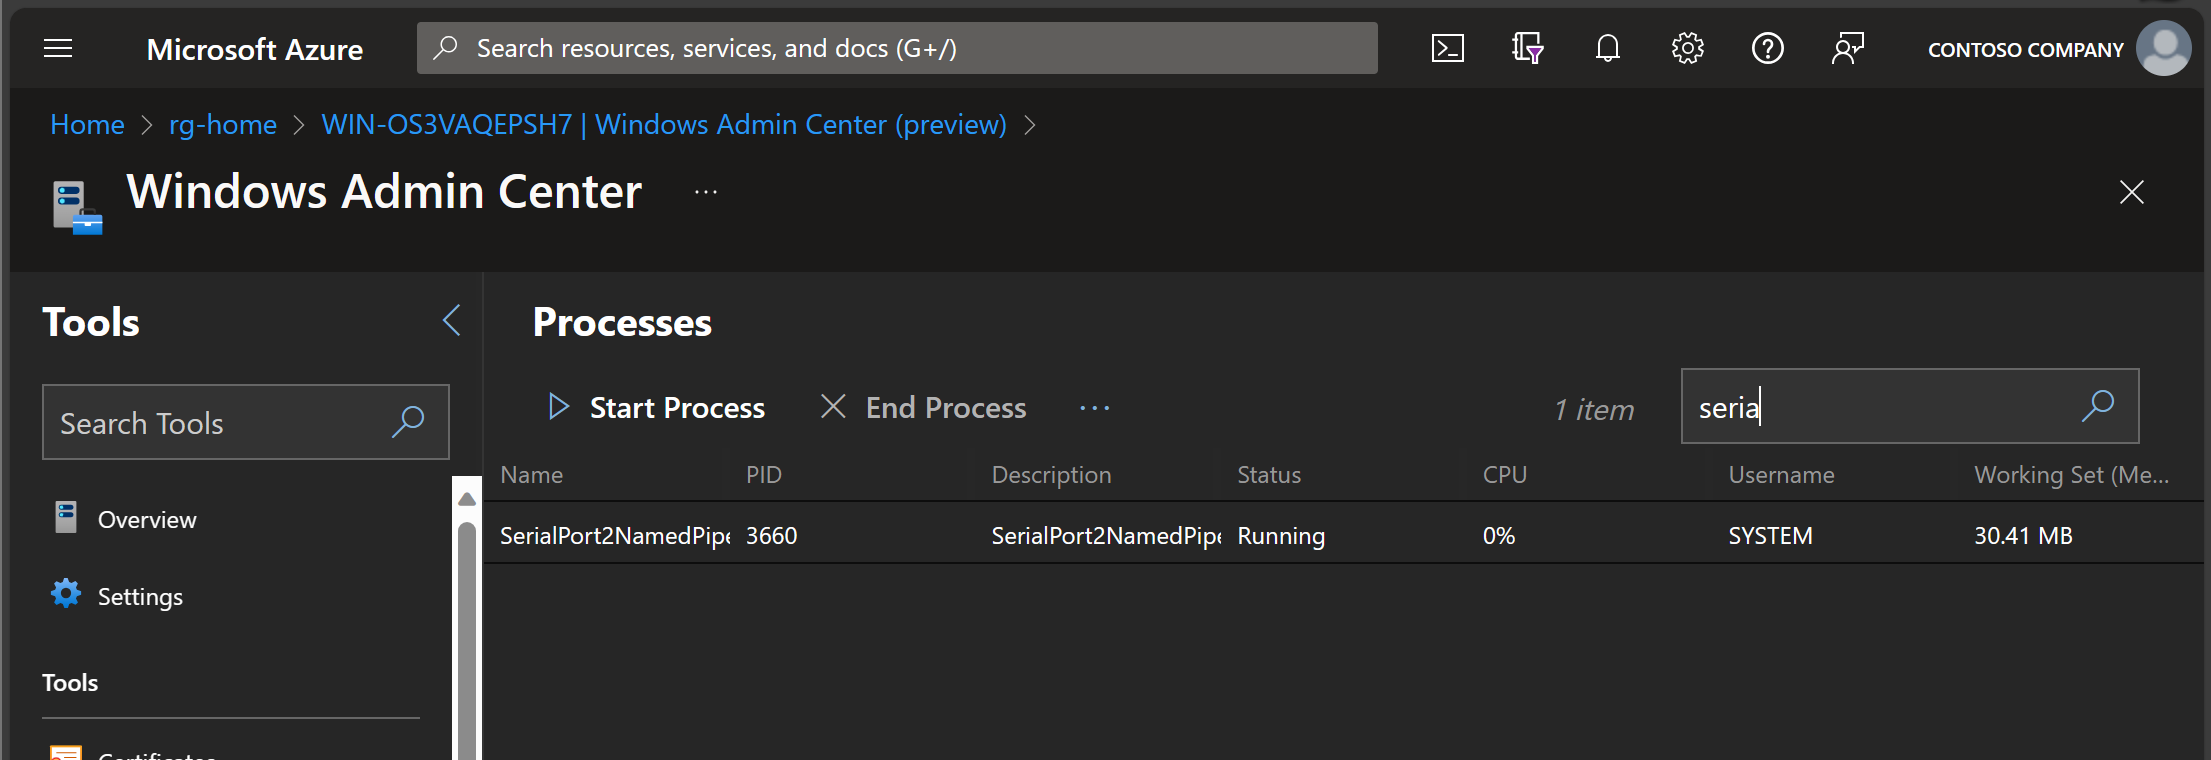Viewport: 2211px width, 760px height.
Task: Click the Windows Admin Center server icon
Action: coord(77,207)
